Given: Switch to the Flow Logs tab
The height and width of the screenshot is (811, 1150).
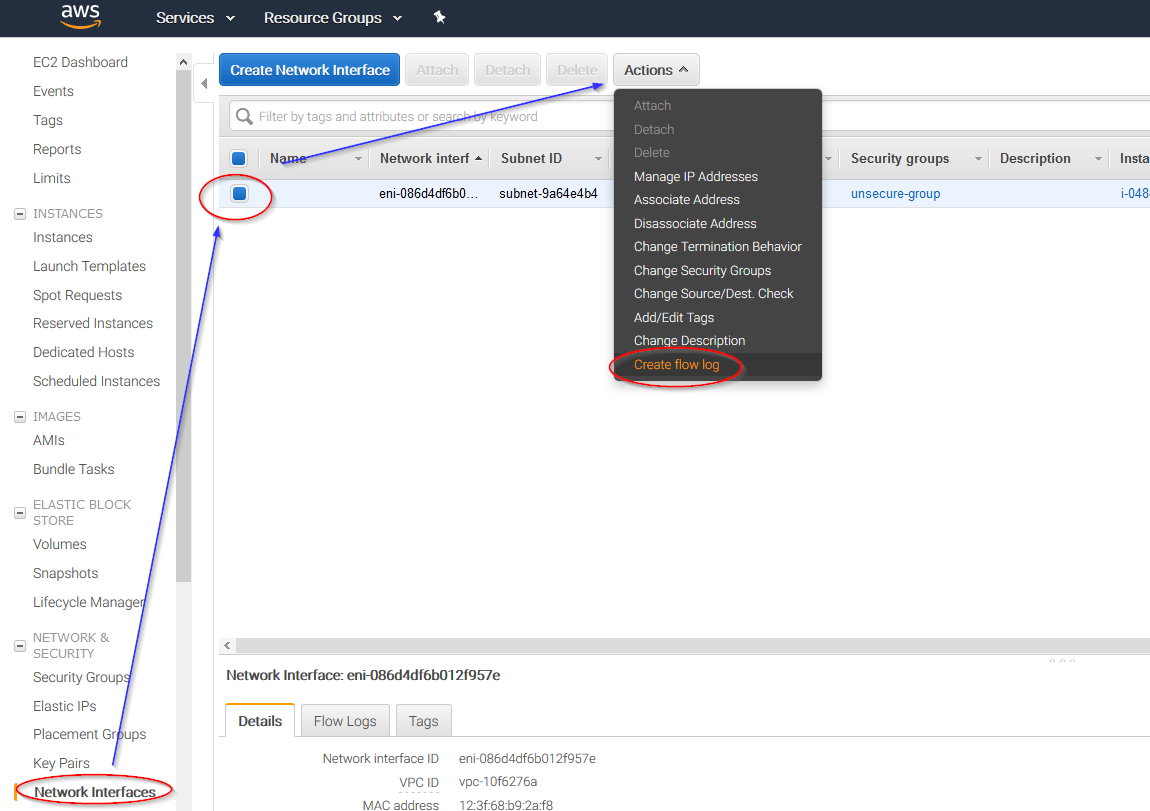Looking at the screenshot, I should coord(345,721).
